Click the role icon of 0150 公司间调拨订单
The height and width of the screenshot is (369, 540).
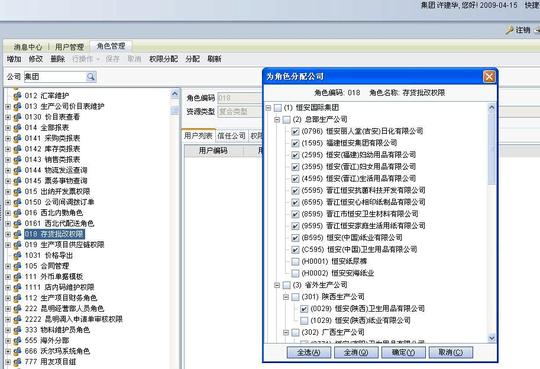(x=17, y=202)
